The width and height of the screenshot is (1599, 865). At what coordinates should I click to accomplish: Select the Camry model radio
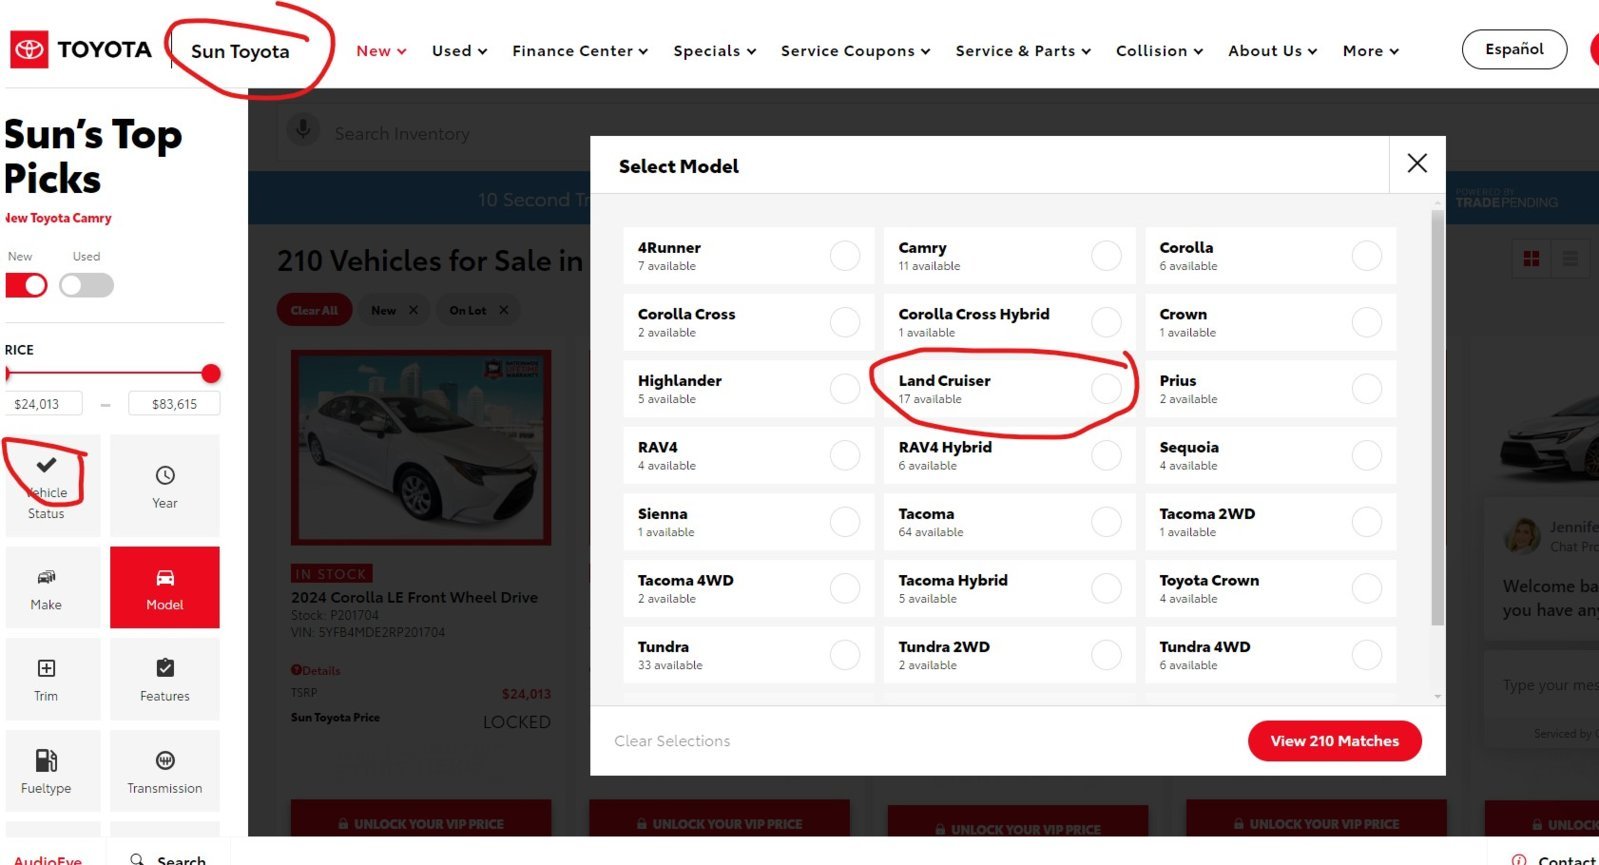(x=1106, y=256)
